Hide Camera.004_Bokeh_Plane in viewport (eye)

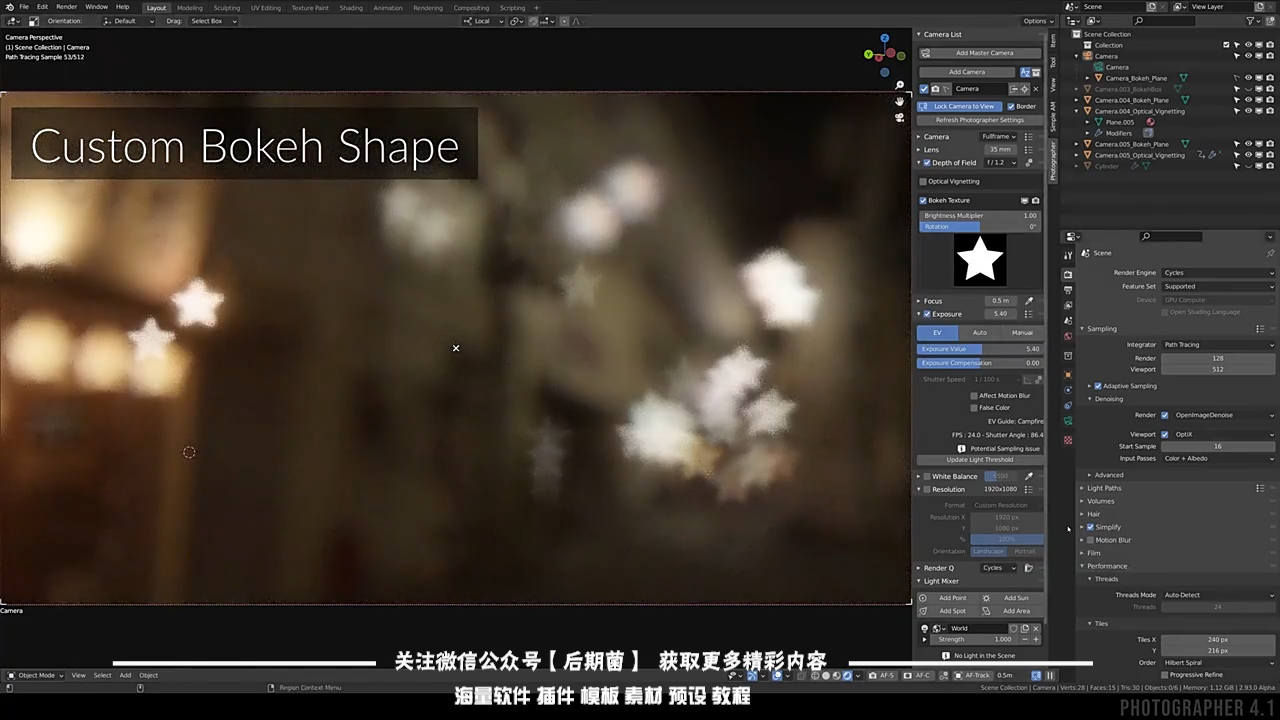[1248, 100]
